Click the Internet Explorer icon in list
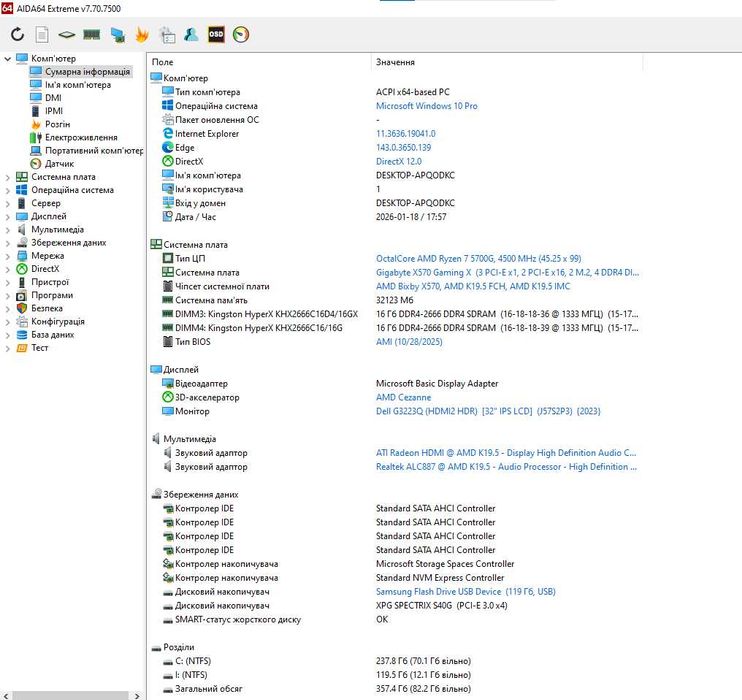 168,133
